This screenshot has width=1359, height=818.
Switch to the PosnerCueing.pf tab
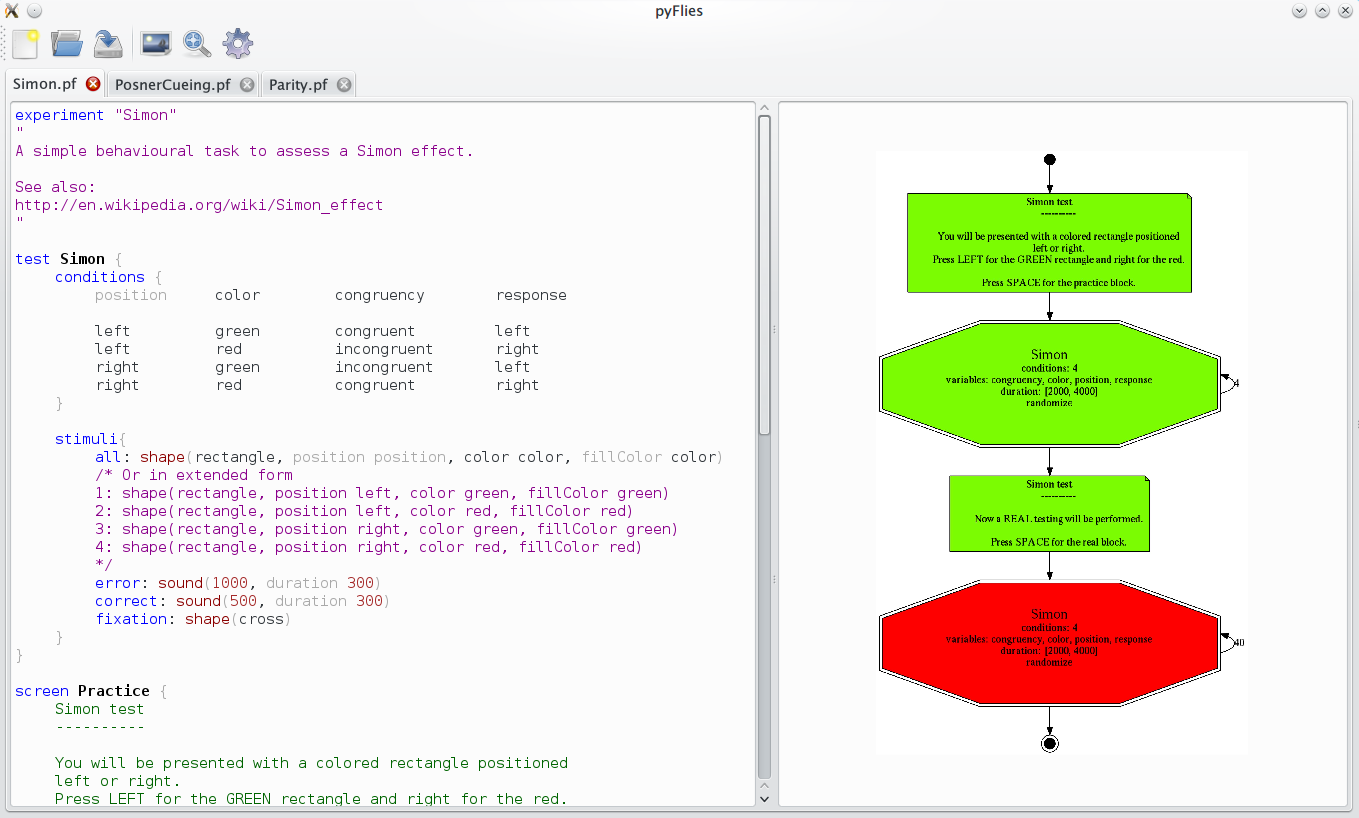pyautogui.click(x=172, y=85)
